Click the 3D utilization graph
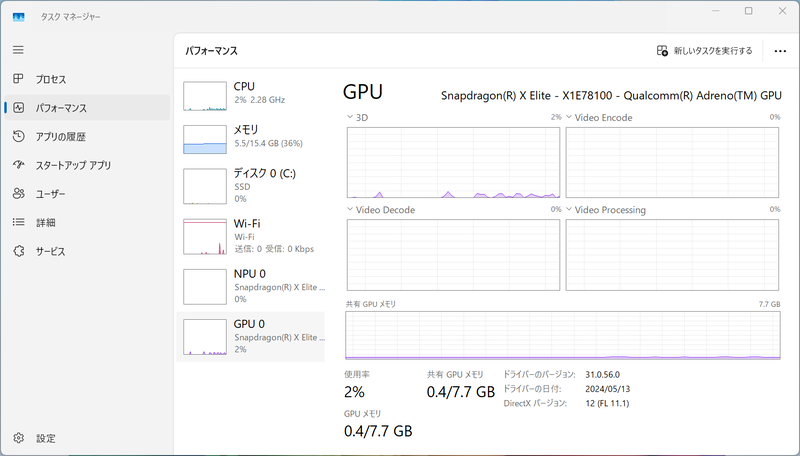 tap(453, 162)
